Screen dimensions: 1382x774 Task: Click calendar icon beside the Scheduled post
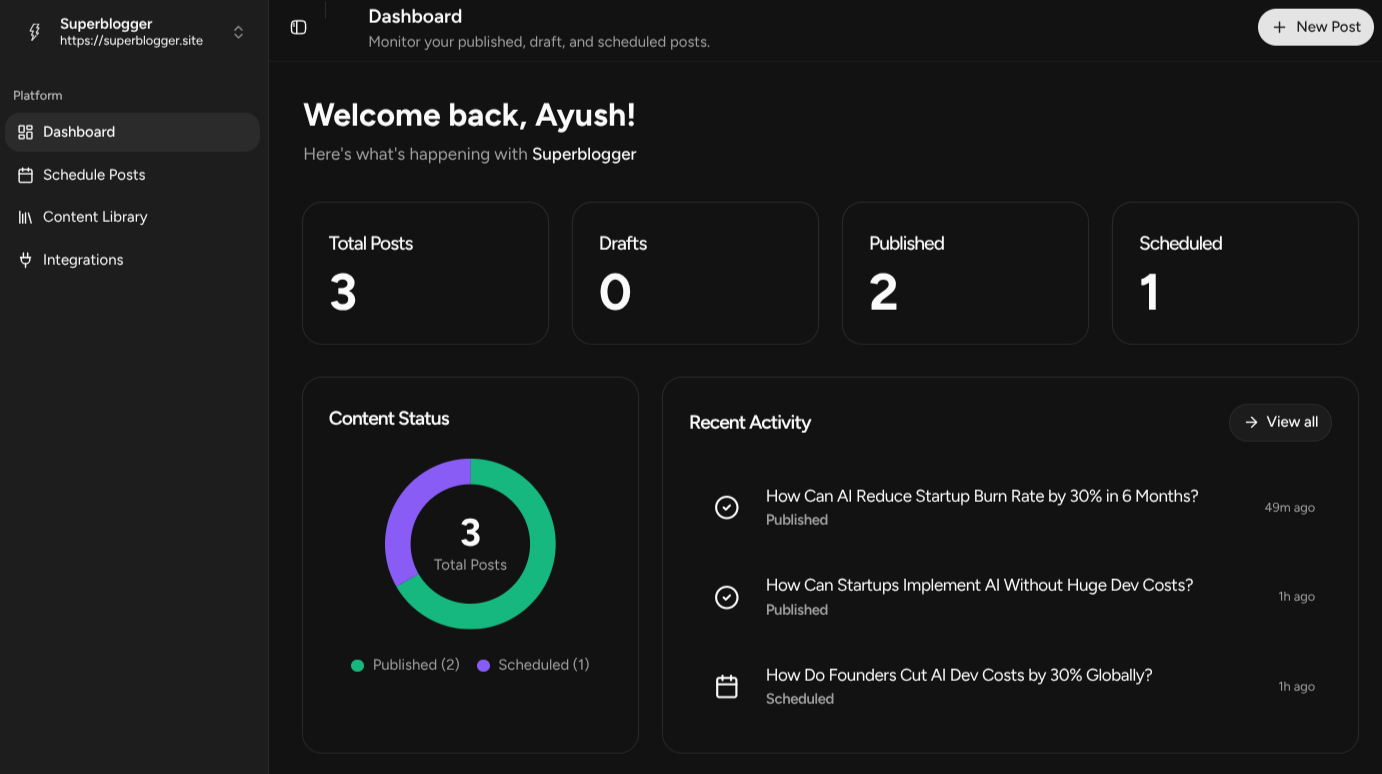pyautogui.click(x=727, y=687)
